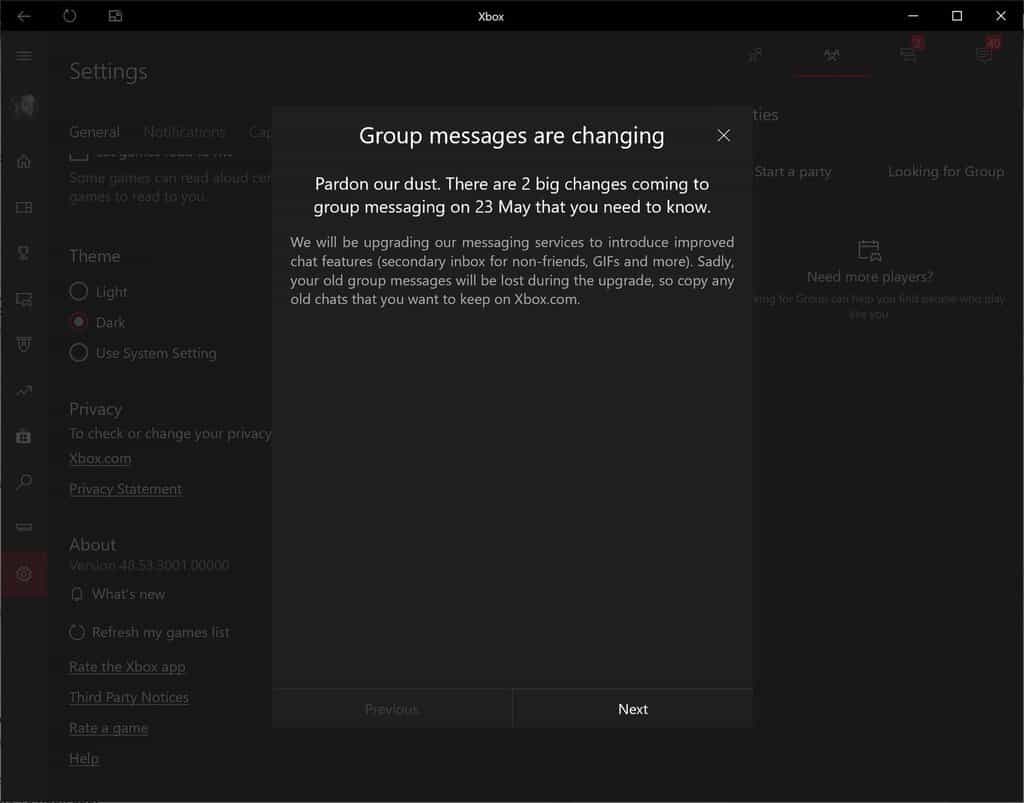Open the Help link
Image resolution: width=1024 pixels, height=803 pixels.
point(84,759)
